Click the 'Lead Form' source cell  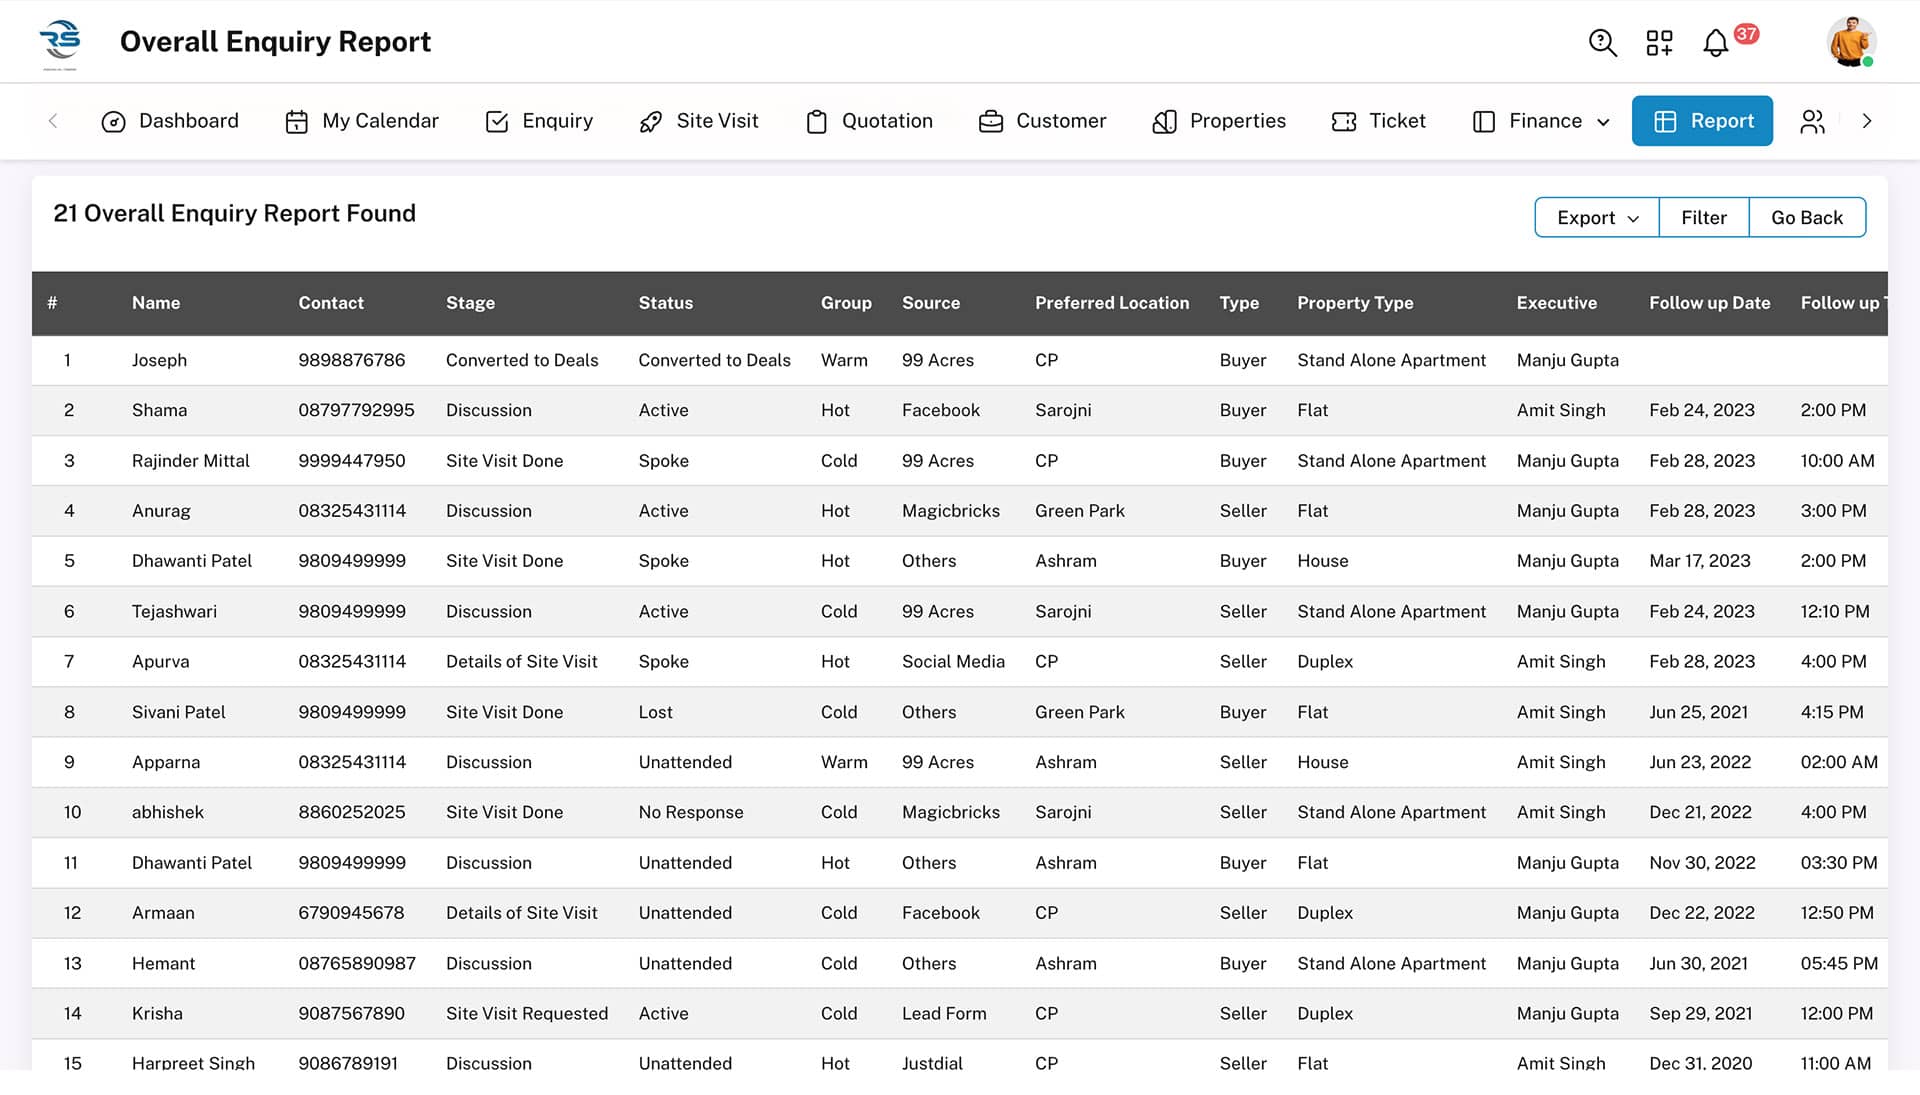(x=944, y=1014)
